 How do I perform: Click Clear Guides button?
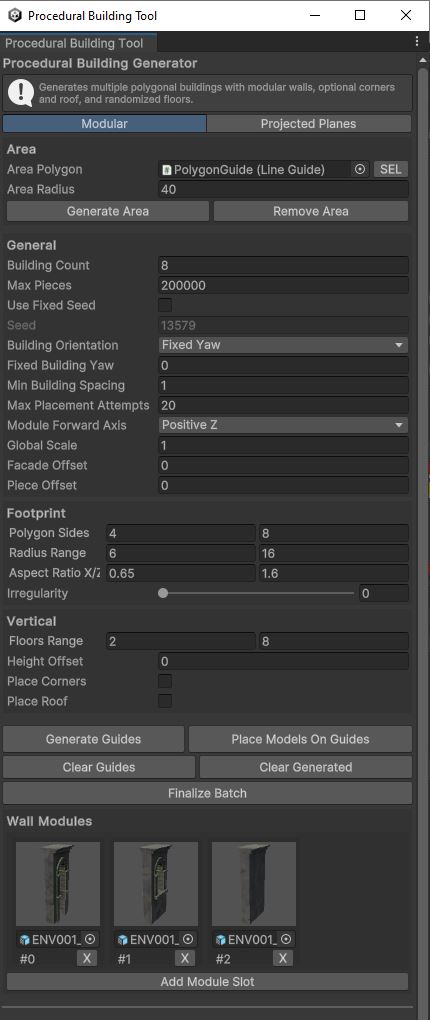pyautogui.click(x=99, y=767)
